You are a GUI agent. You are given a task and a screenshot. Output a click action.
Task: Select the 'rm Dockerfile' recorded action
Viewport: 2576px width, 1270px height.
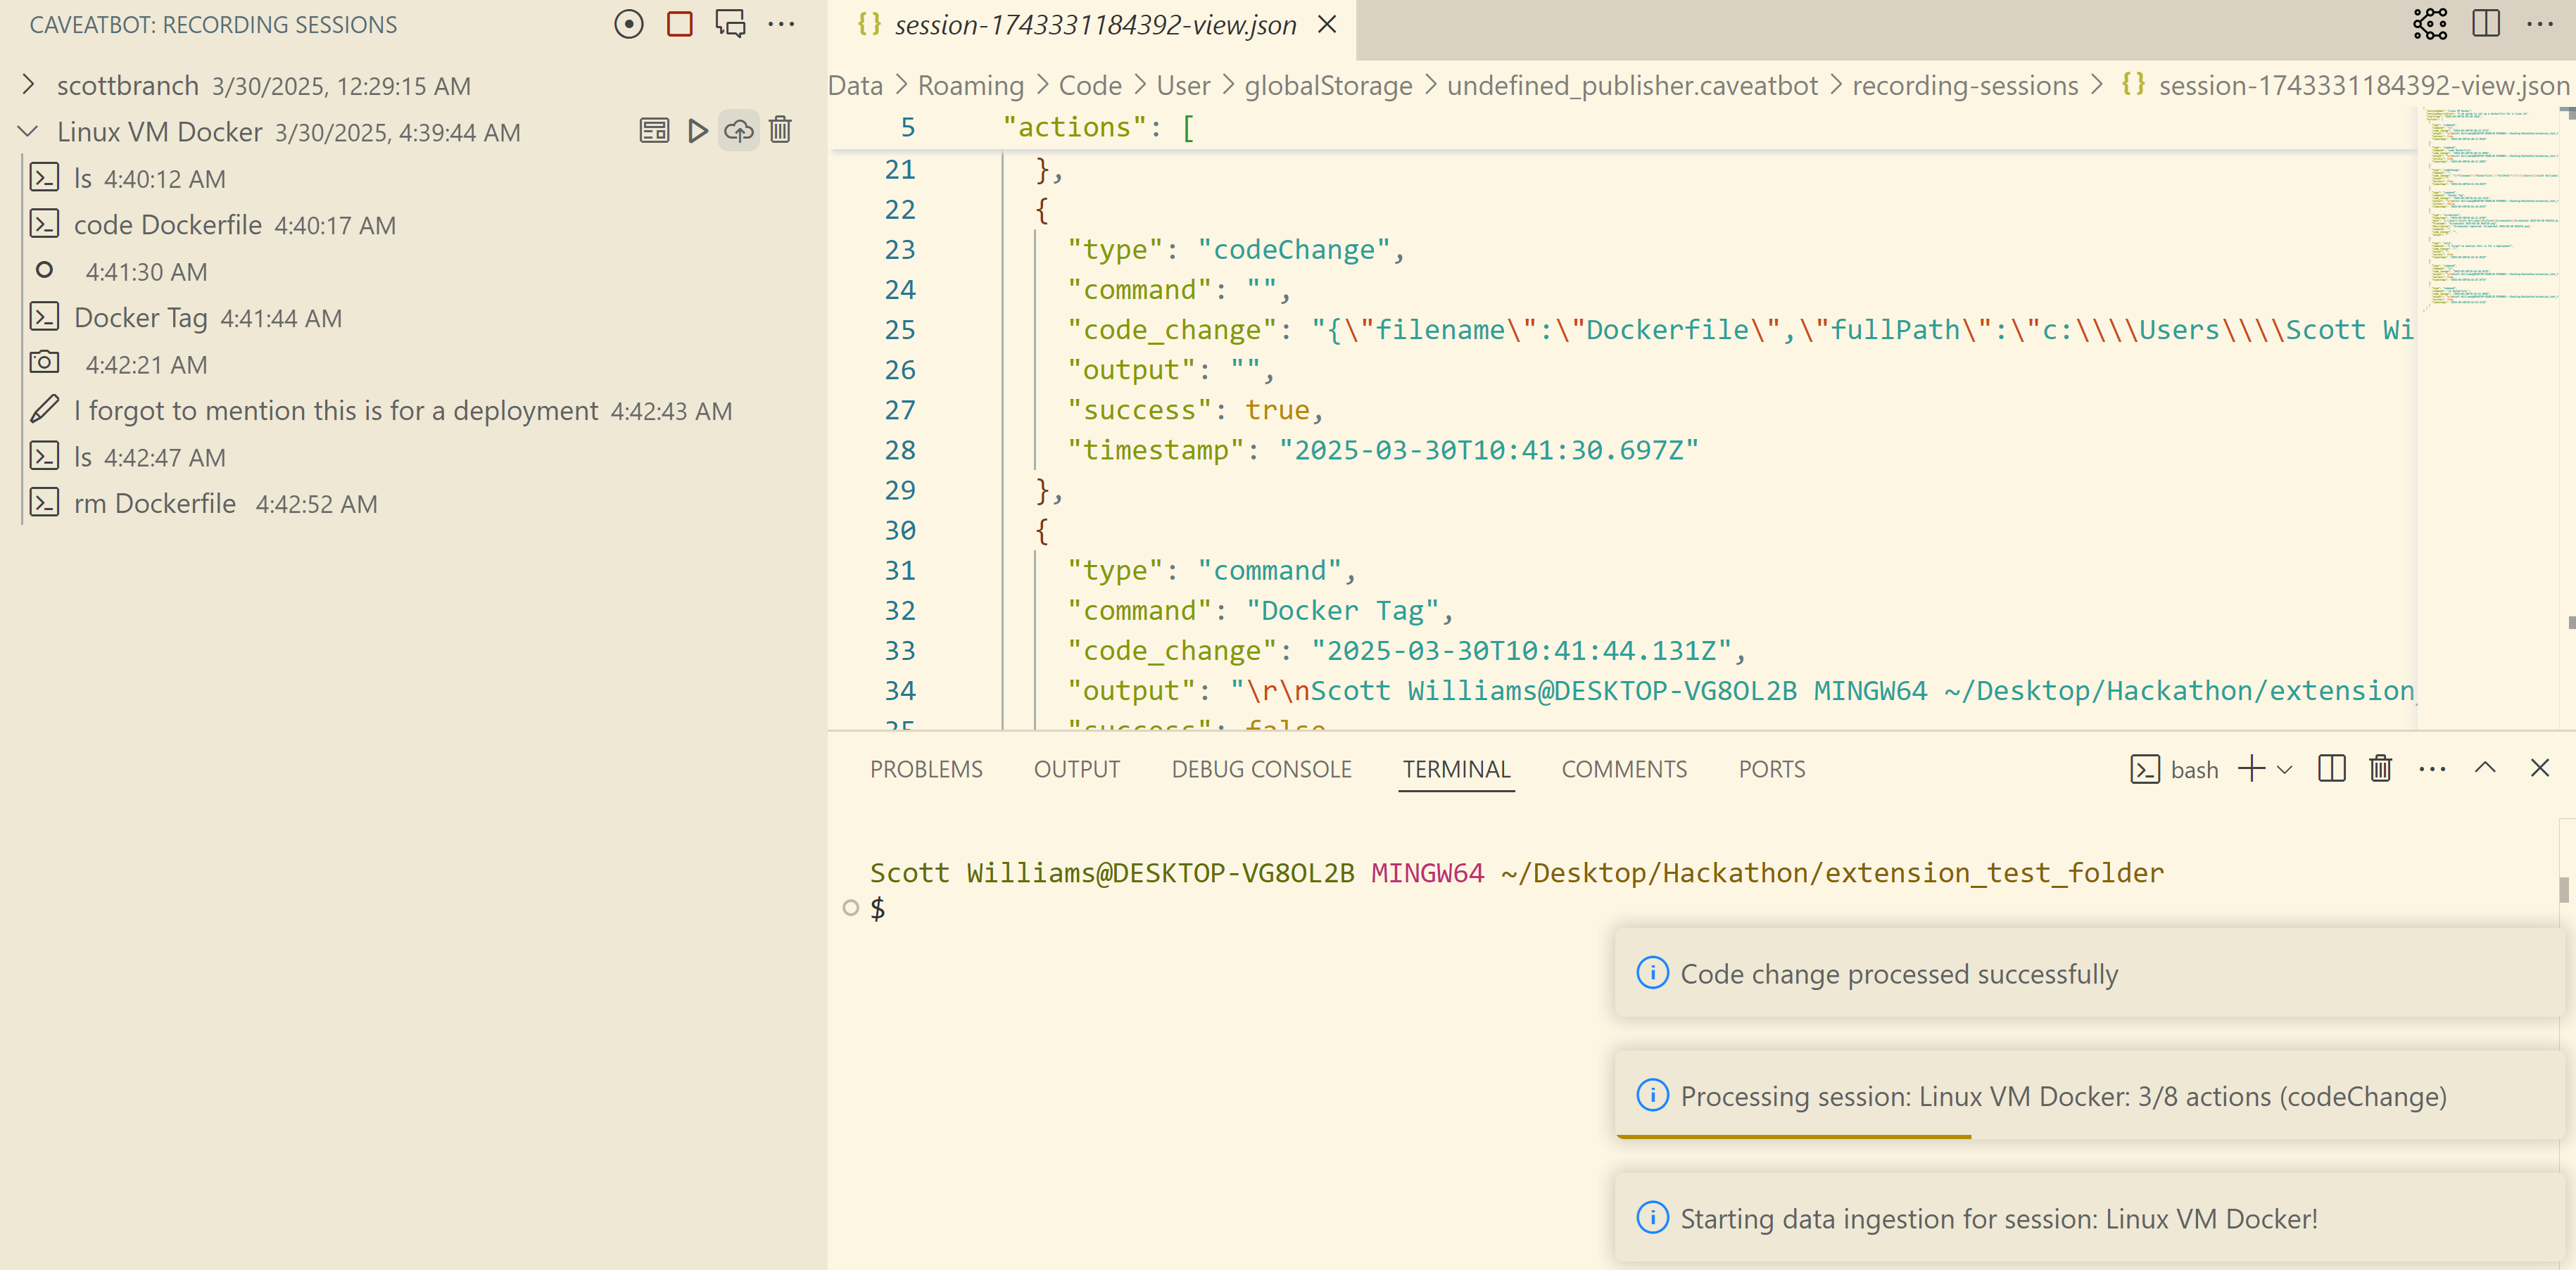pos(155,503)
